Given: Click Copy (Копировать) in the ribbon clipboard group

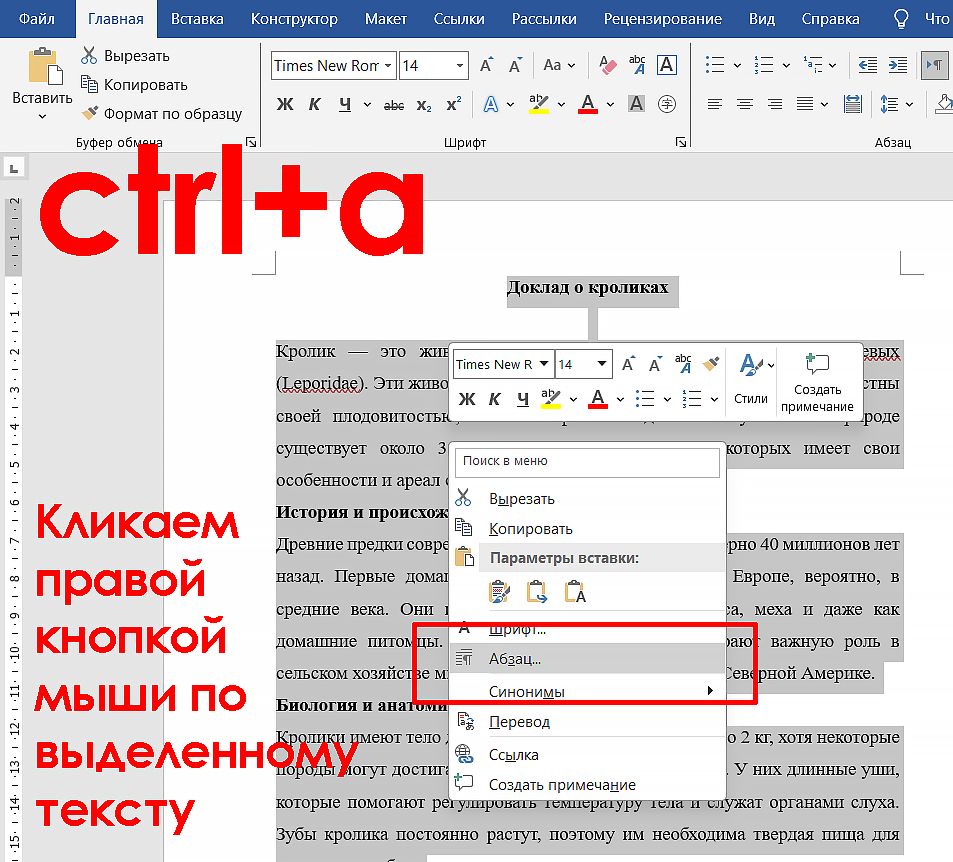Looking at the screenshot, I should pos(134,84).
